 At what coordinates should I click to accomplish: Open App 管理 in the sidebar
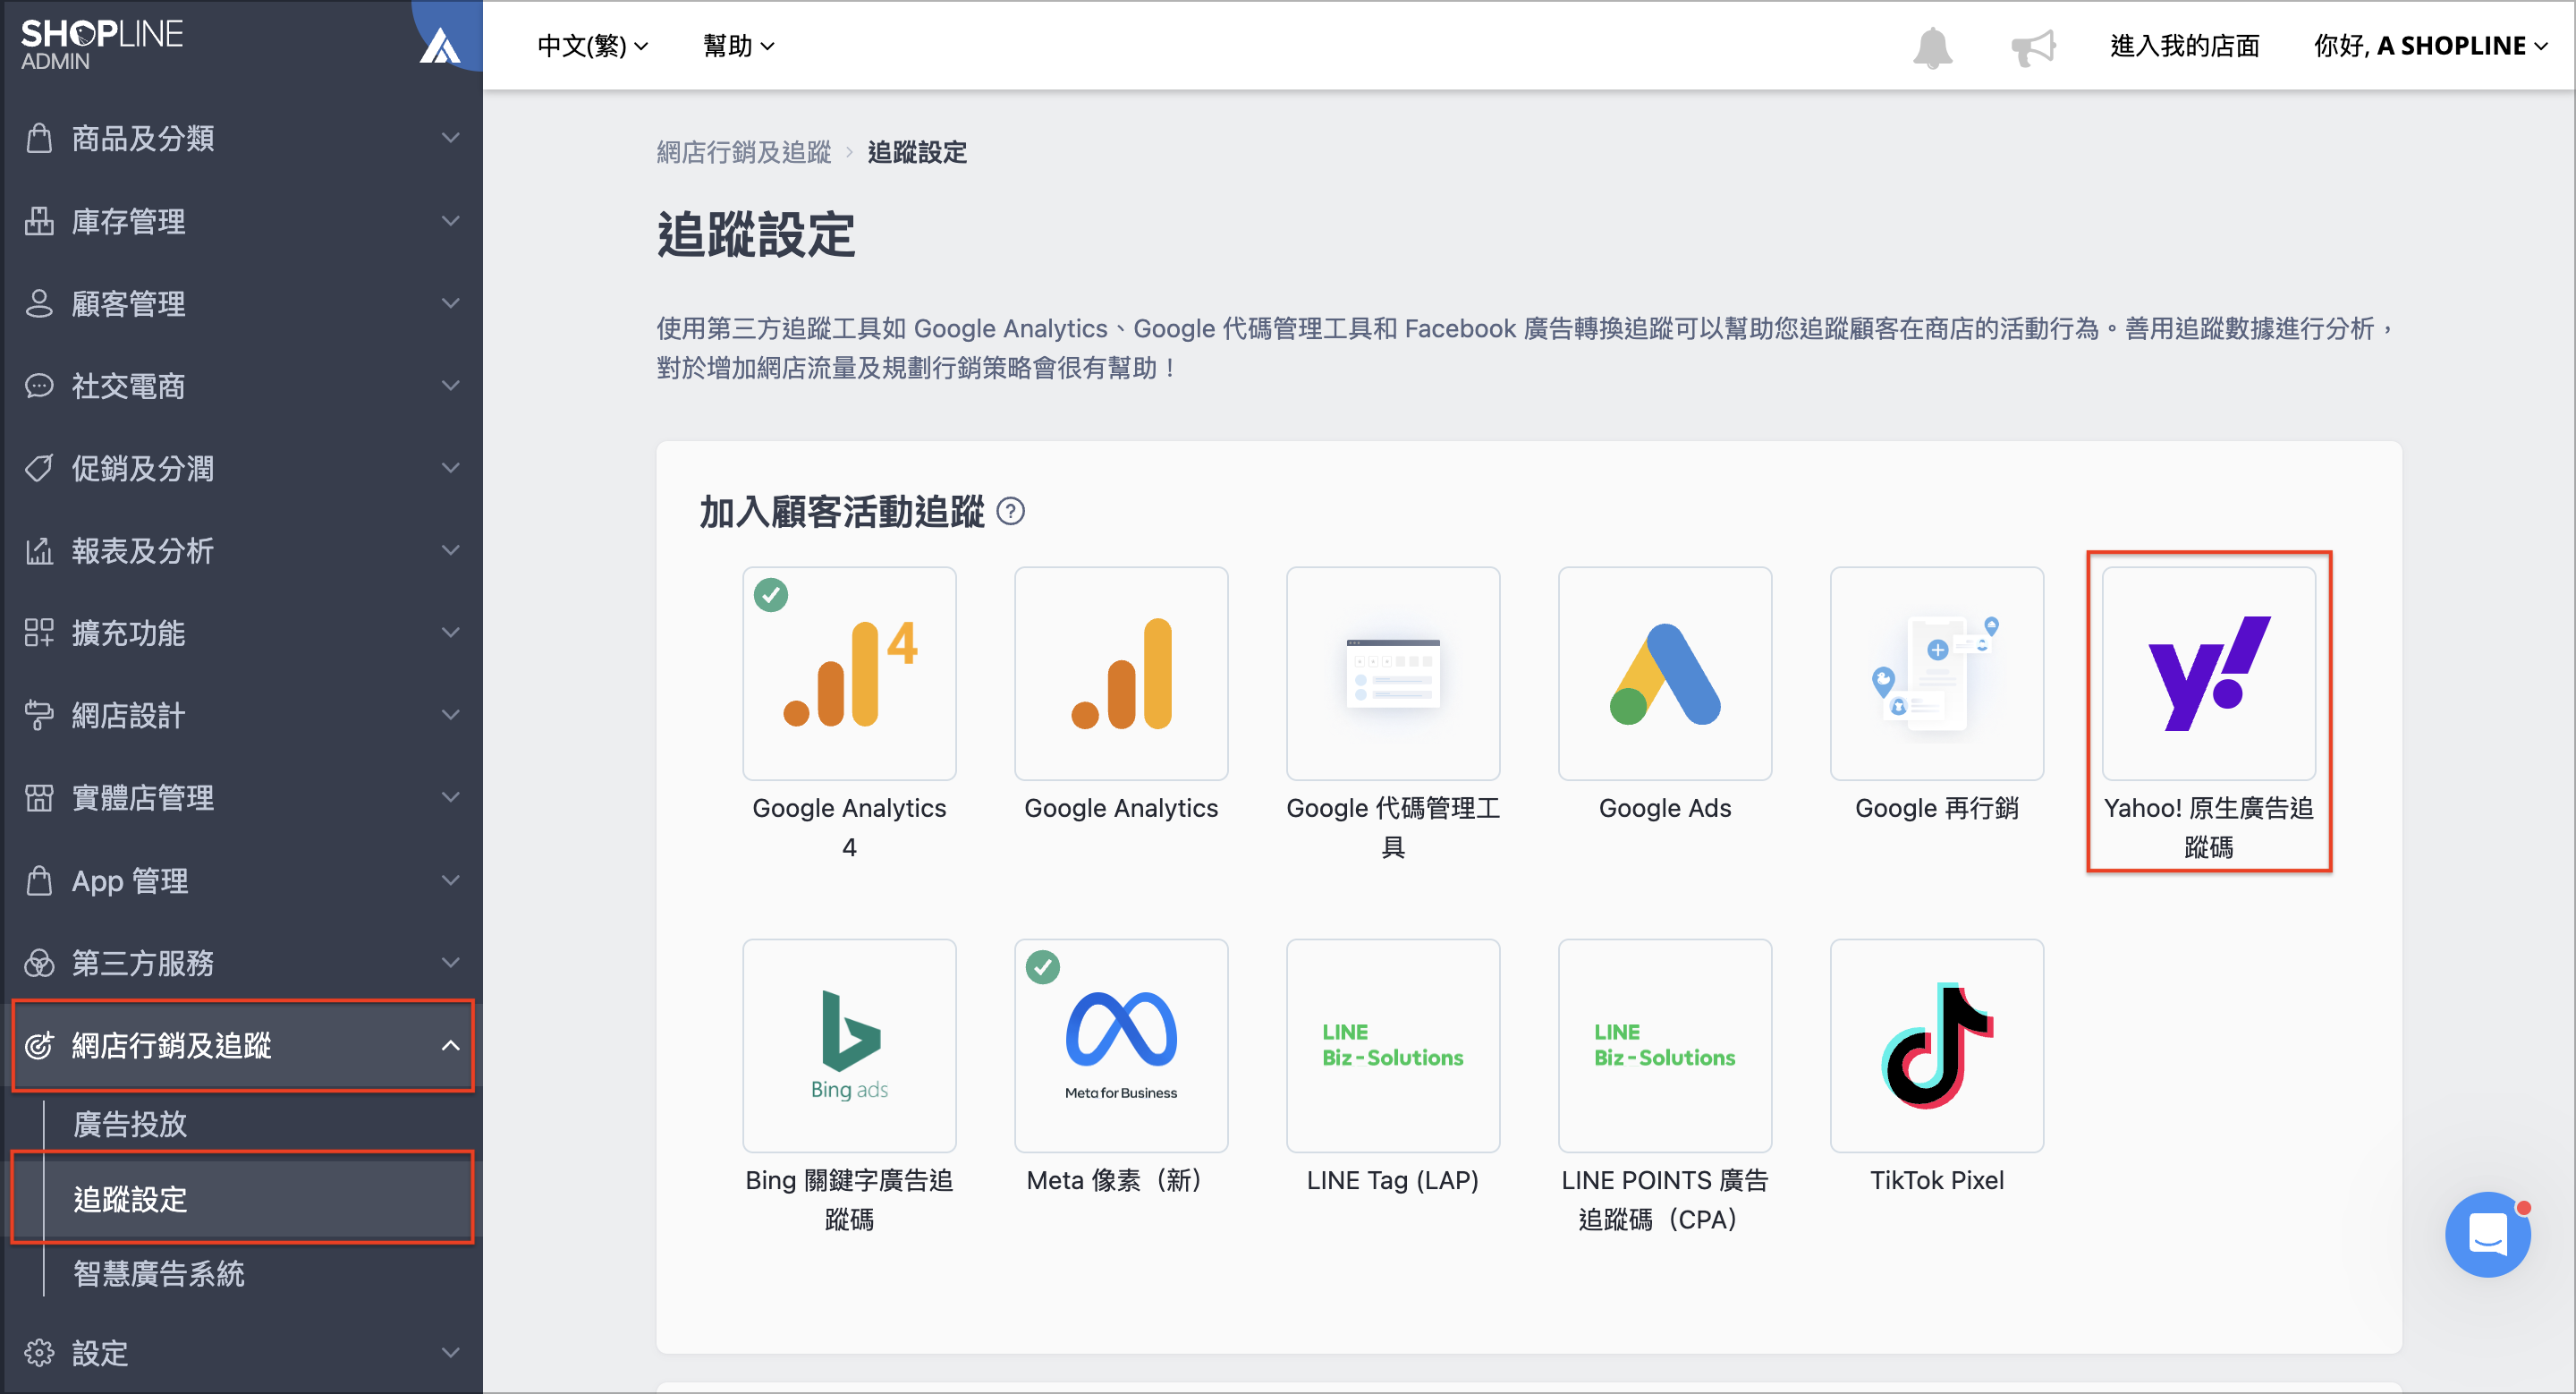click(x=241, y=880)
